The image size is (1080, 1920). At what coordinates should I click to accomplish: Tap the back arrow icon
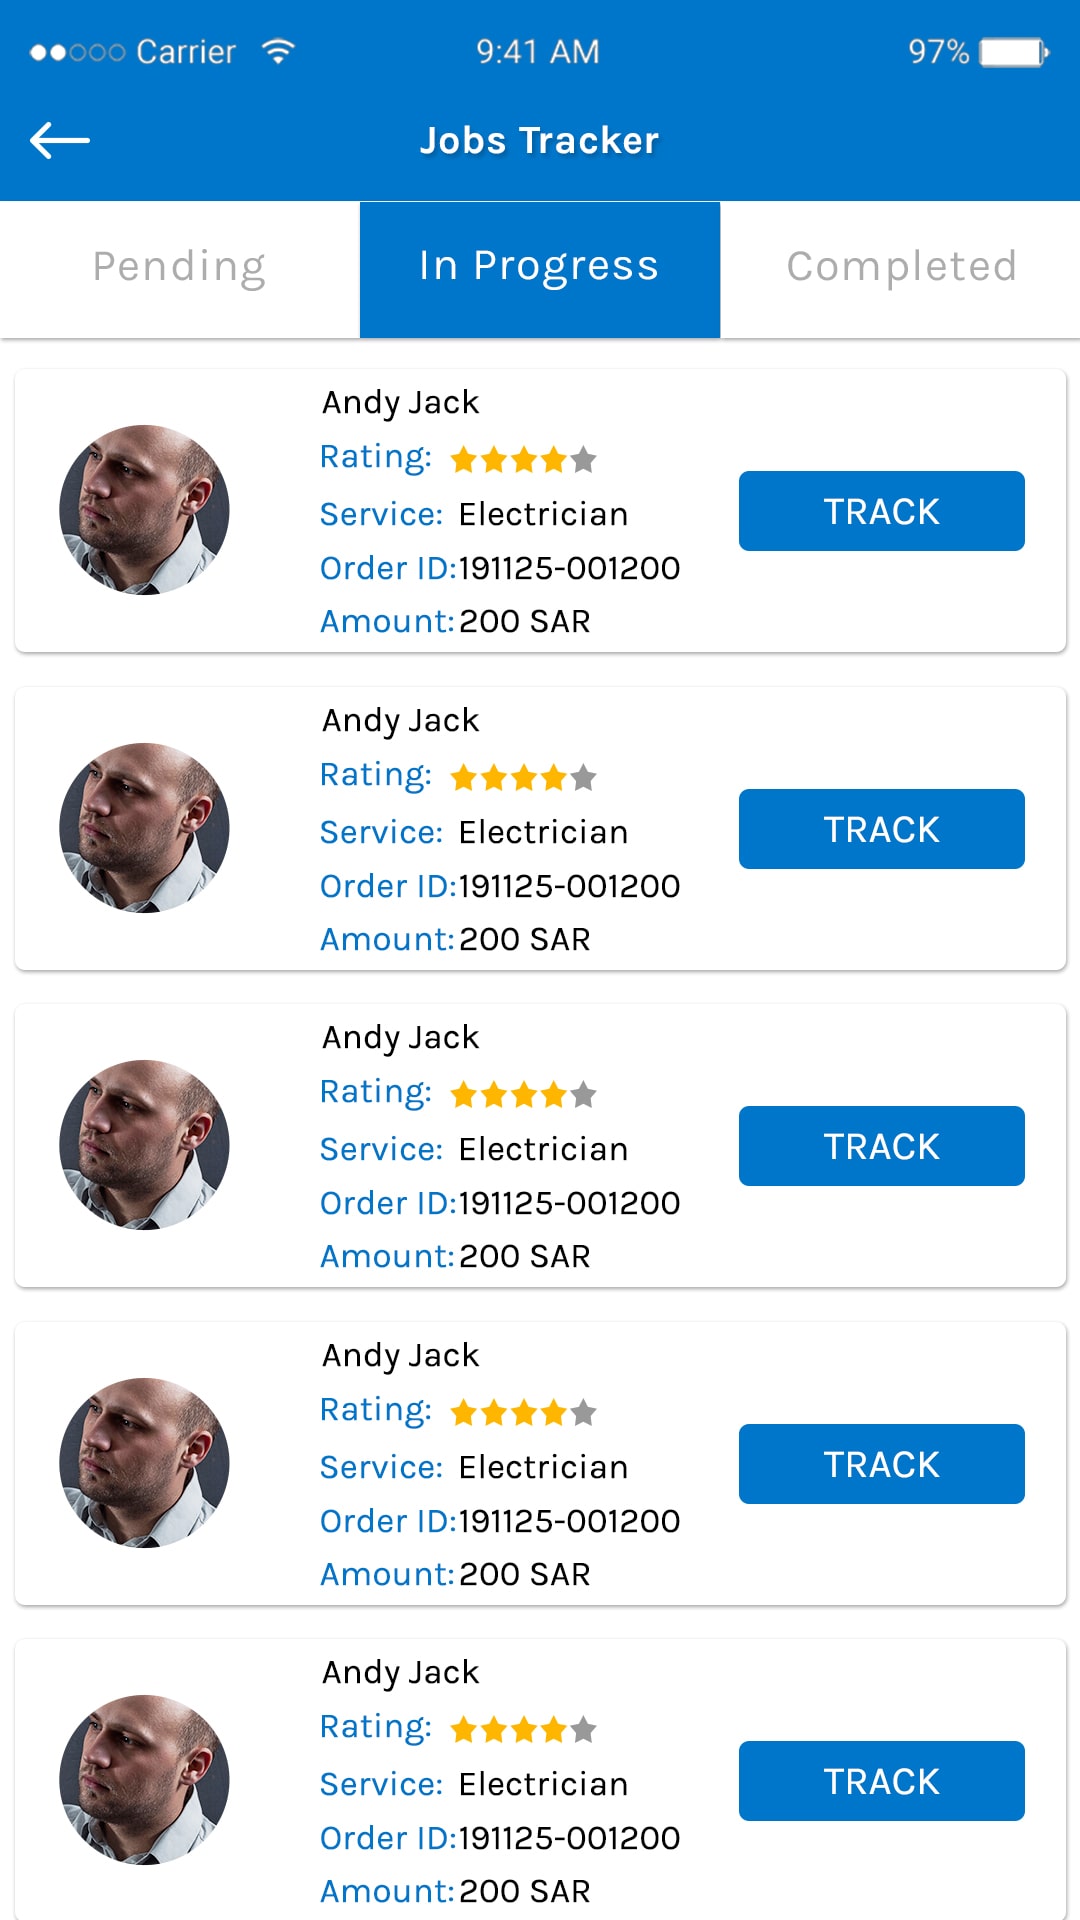click(x=60, y=140)
